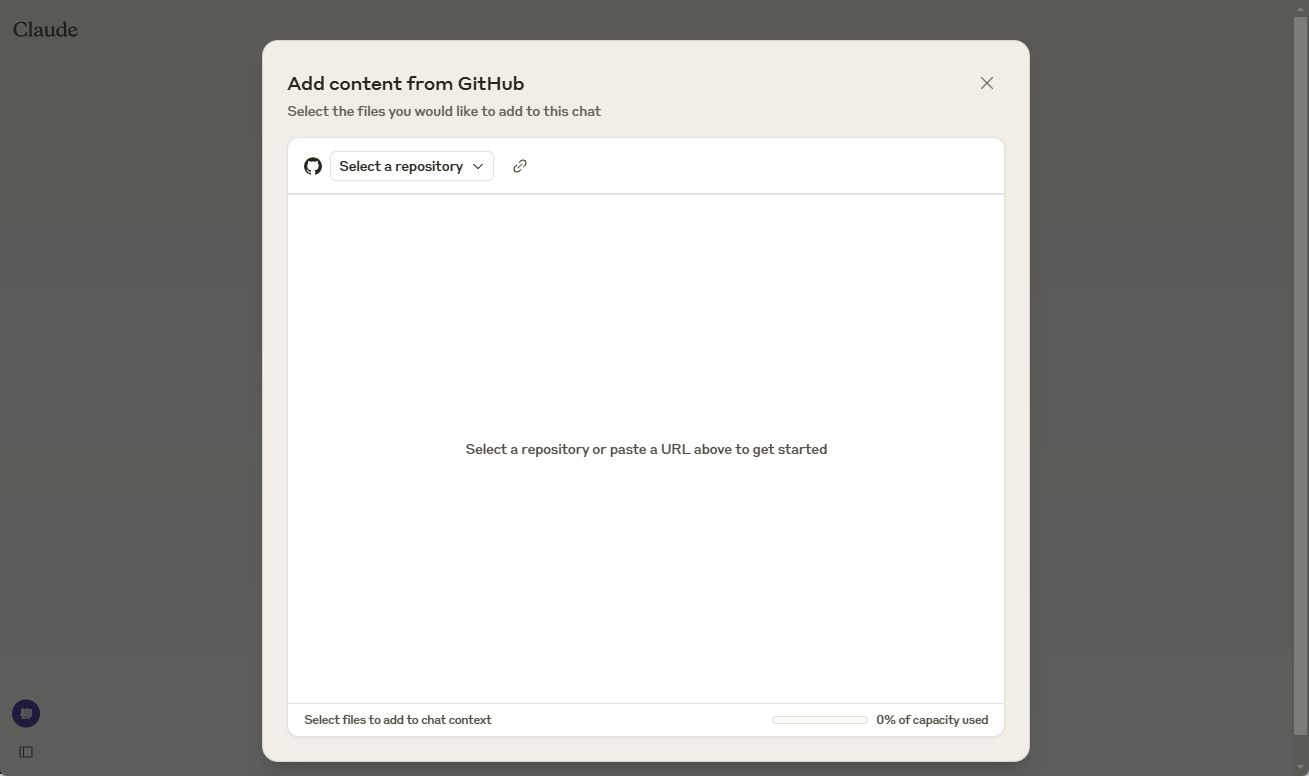Click 'Select the files you would like' subtitle
Image resolution: width=1309 pixels, height=776 pixels.
coord(444,111)
